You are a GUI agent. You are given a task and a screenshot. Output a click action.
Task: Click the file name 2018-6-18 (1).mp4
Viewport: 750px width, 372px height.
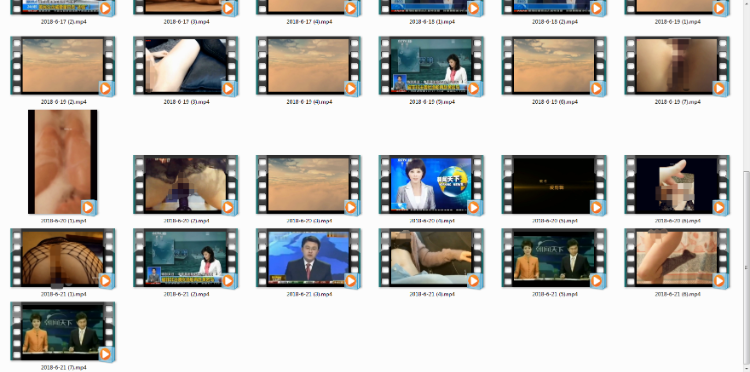432,22
